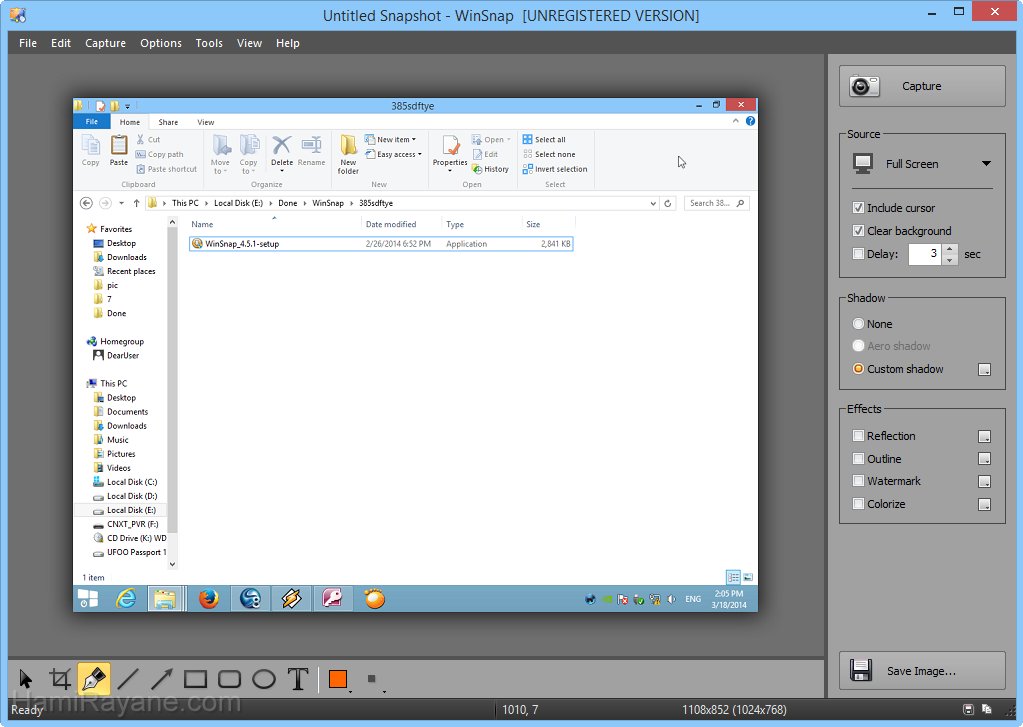Open Colorize effect settings button
This screenshot has height=727, width=1023.
point(985,504)
